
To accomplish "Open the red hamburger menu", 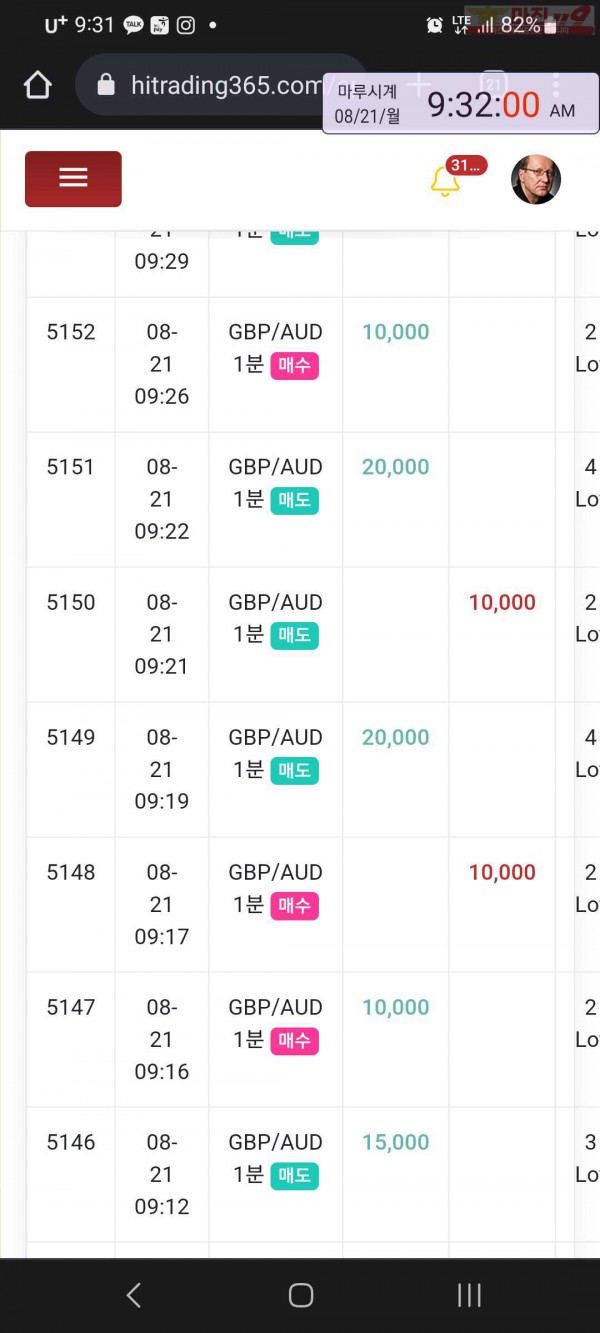I will (73, 178).
